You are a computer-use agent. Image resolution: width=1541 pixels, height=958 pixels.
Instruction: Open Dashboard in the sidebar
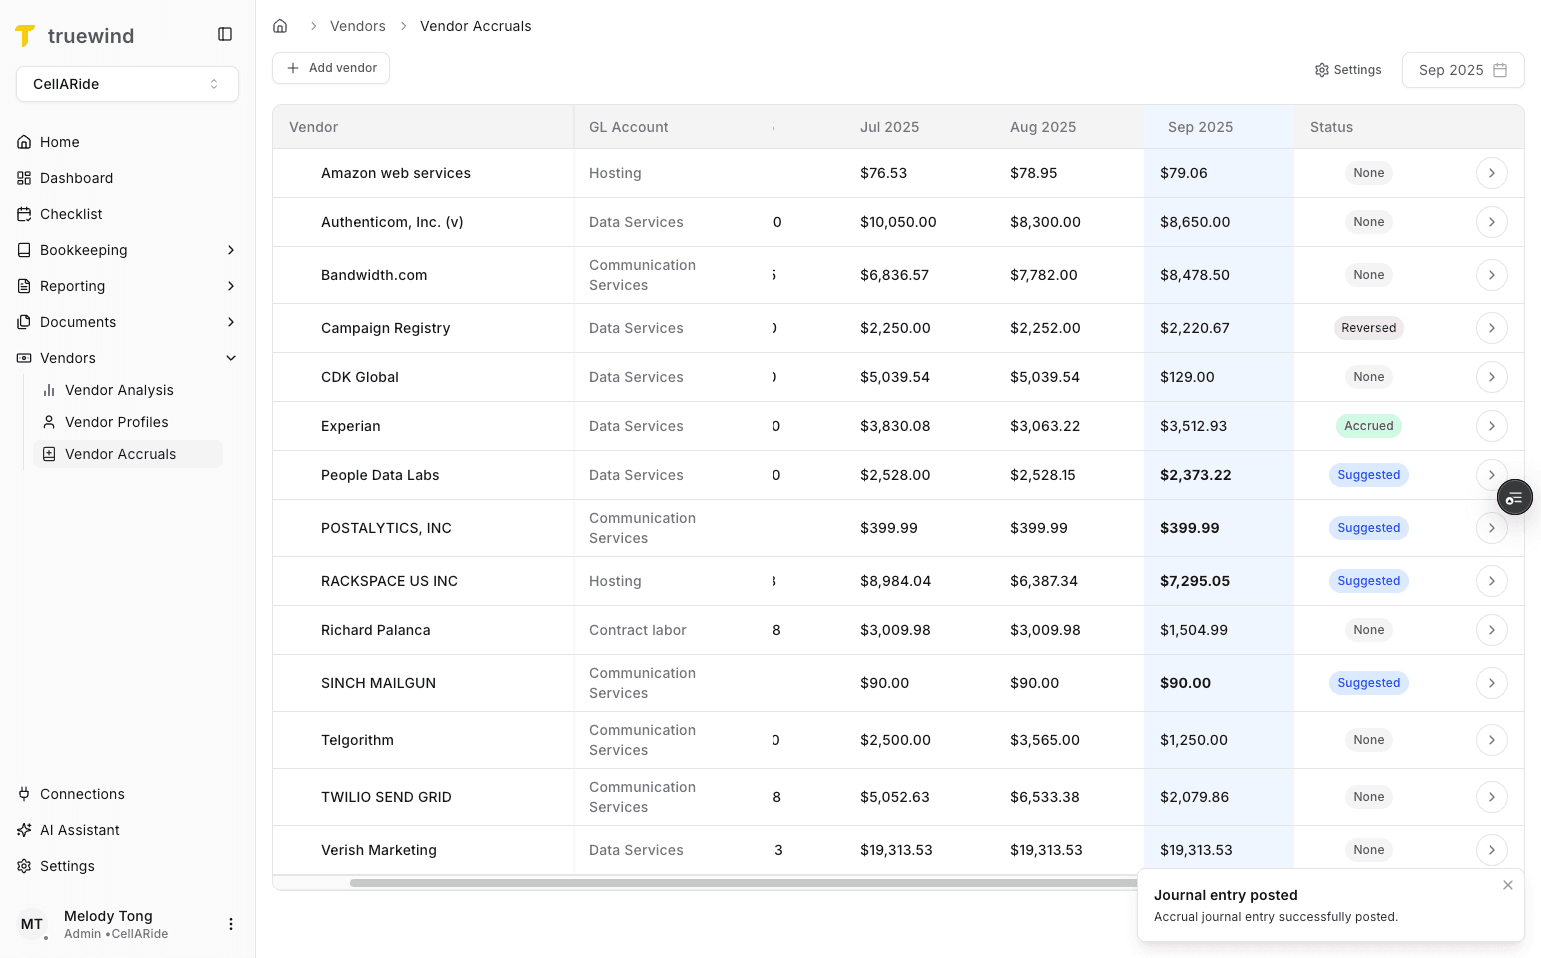(127, 178)
